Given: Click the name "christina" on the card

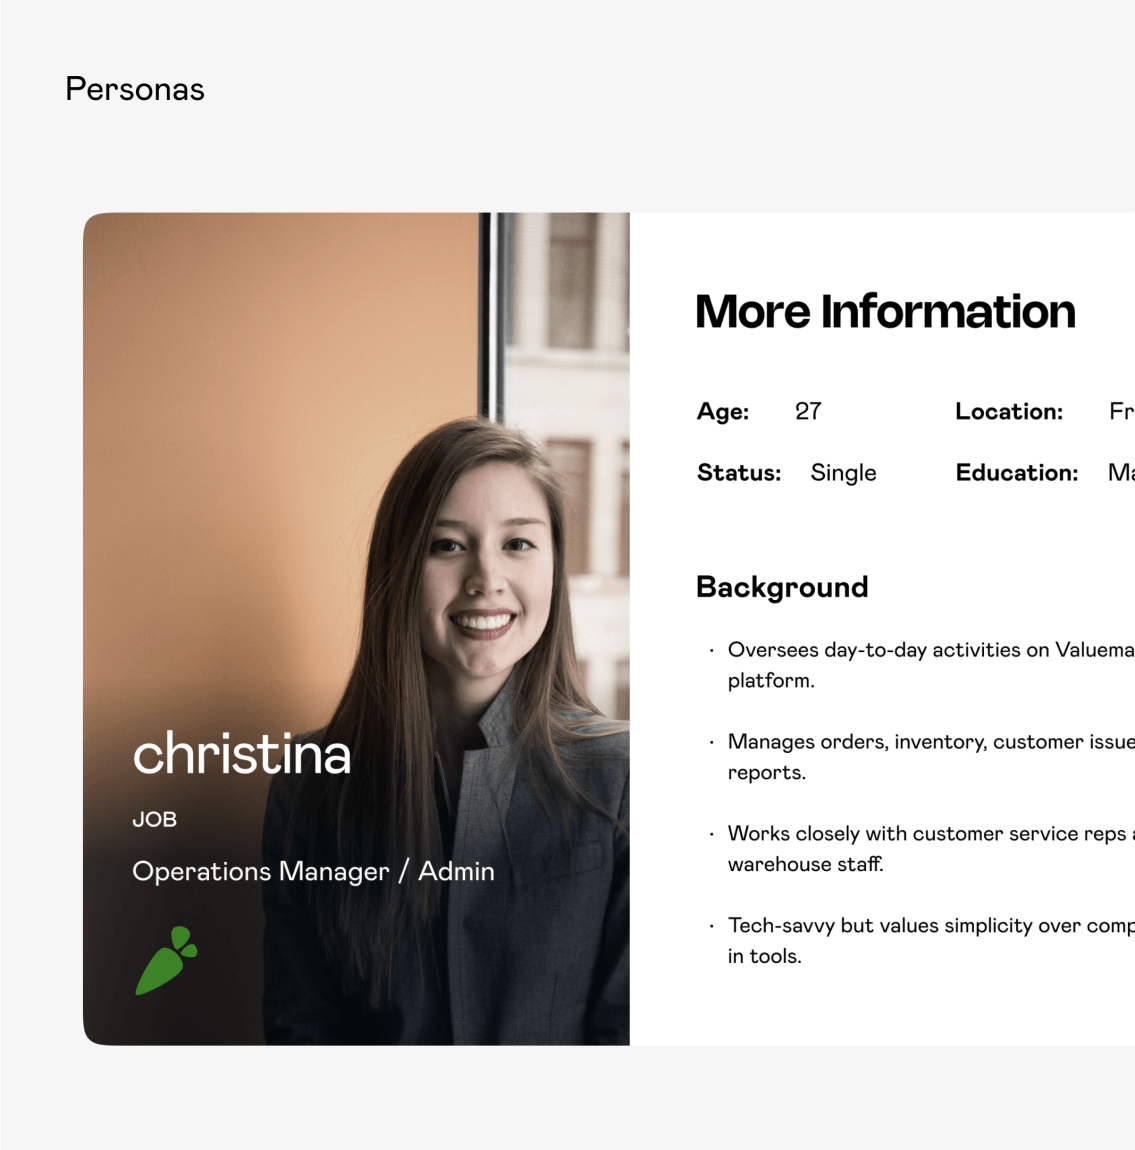Looking at the screenshot, I should point(242,757).
